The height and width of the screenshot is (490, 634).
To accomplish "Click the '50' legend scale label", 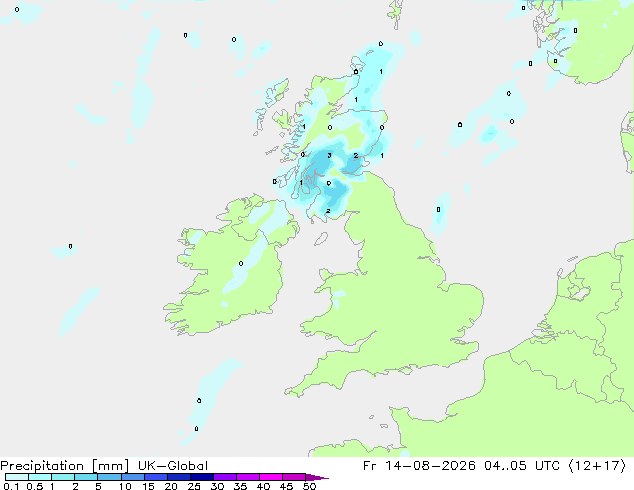I will [x=309, y=486].
